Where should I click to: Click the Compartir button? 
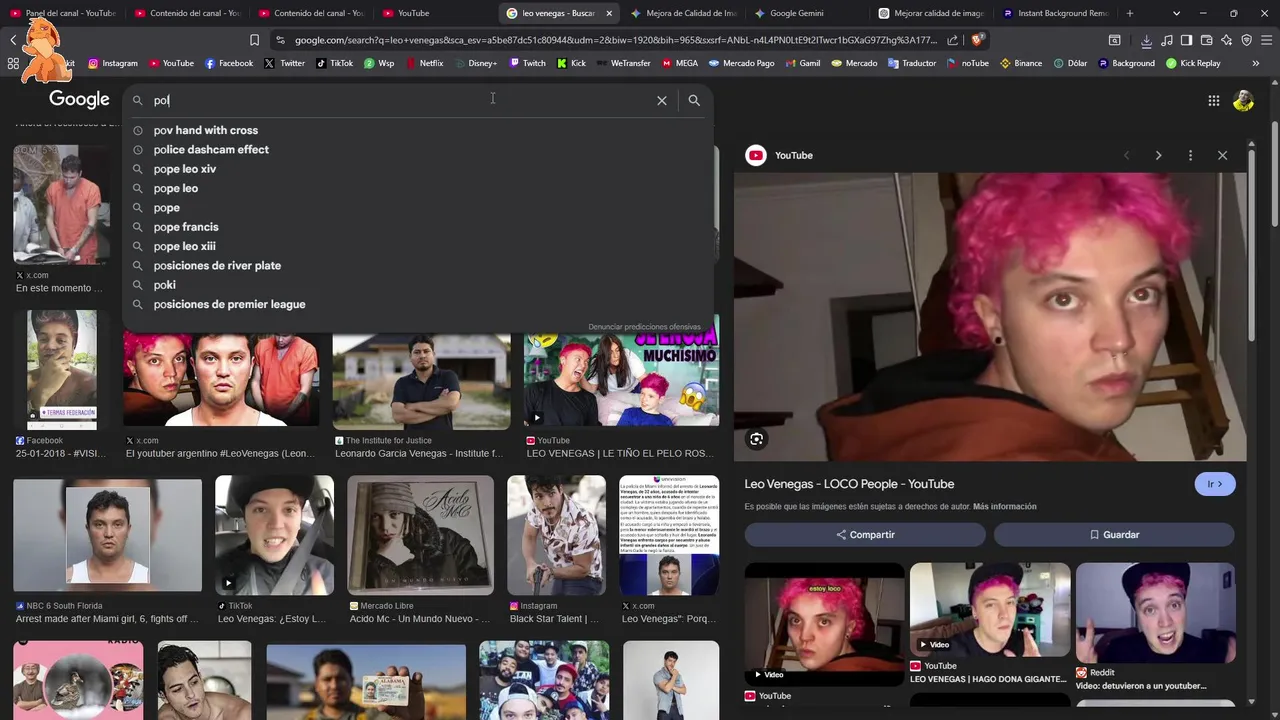[865, 535]
